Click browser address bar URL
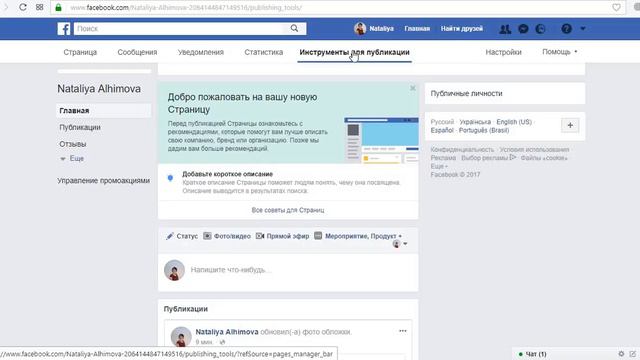 tap(186, 7)
